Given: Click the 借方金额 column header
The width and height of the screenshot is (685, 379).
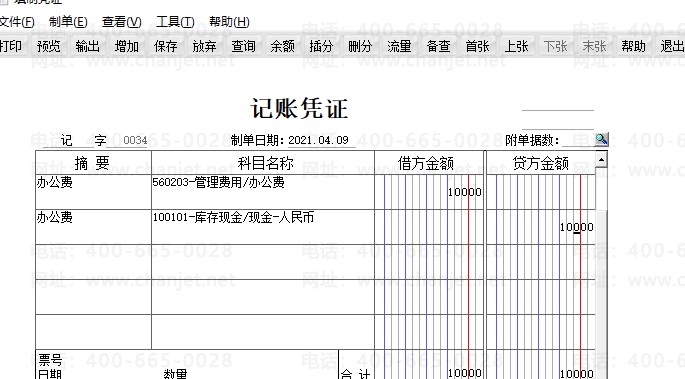Looking at the screenshot, I should 426,163.
